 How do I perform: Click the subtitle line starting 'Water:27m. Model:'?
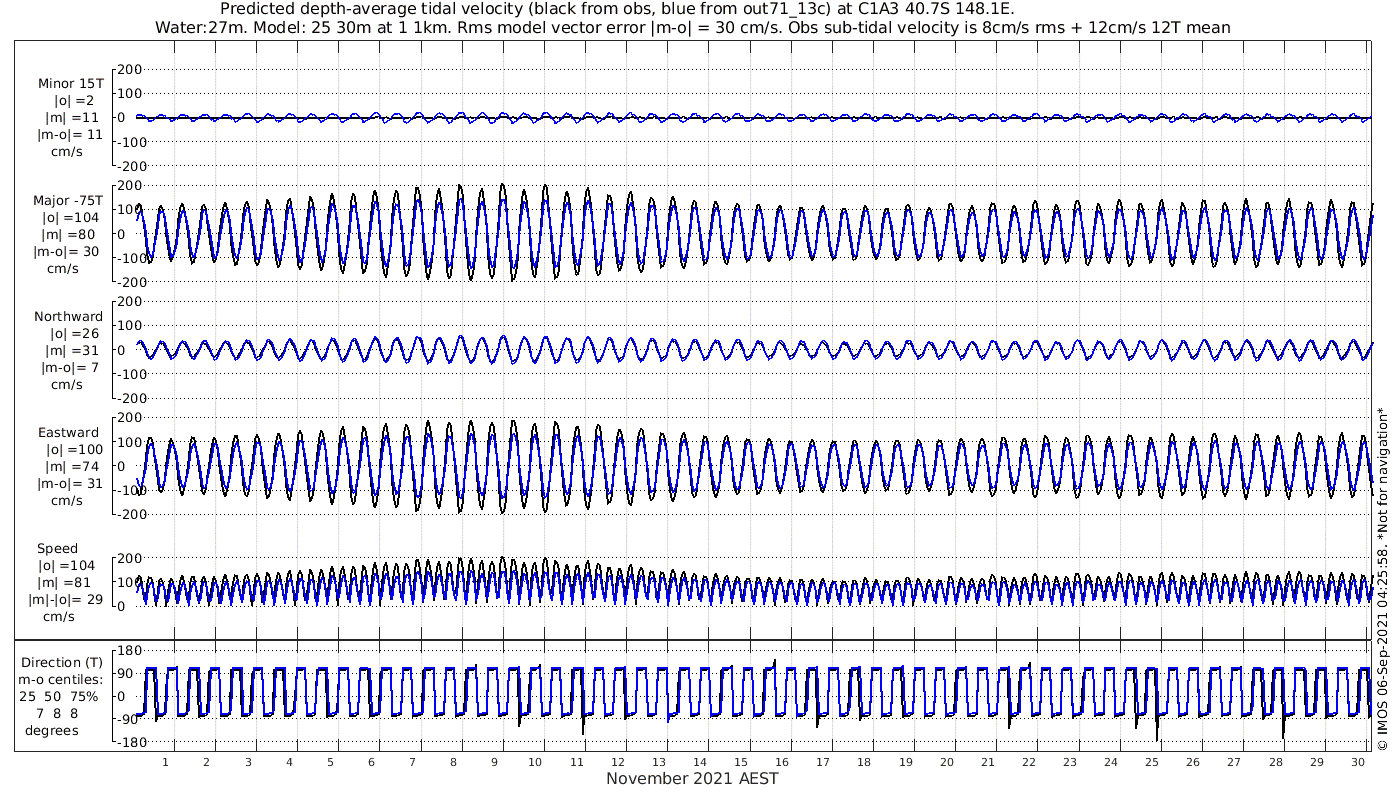pyautogui.click(x=693, y=27)
